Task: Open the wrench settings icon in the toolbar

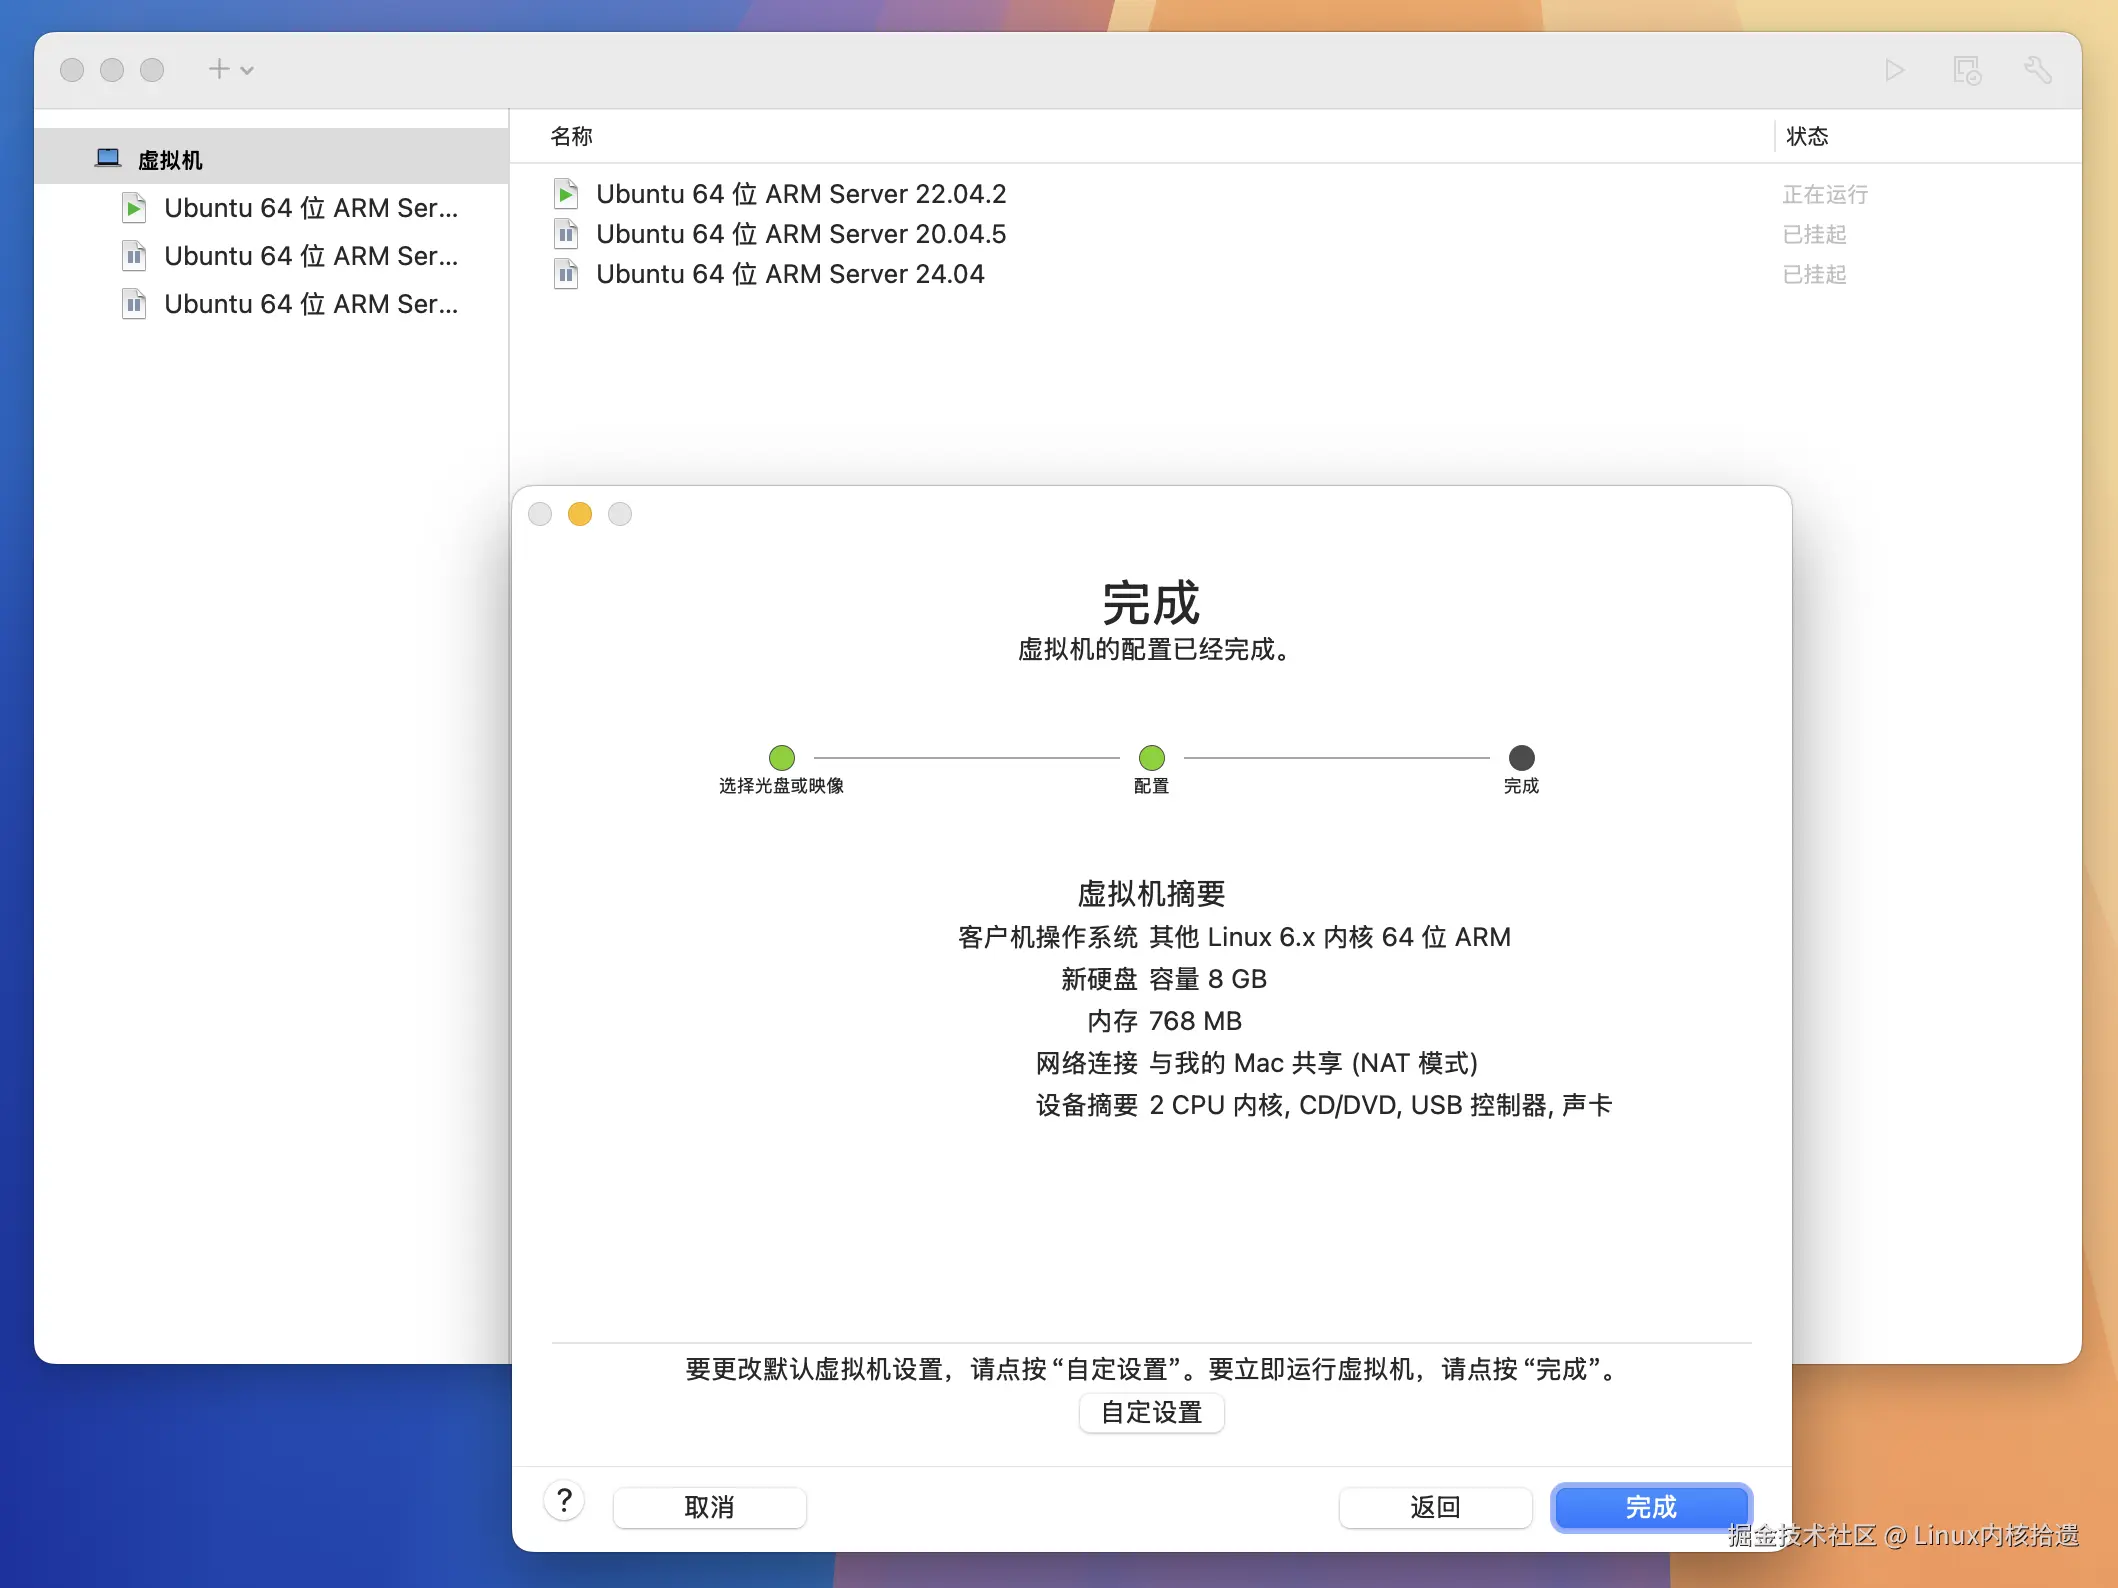Action: click(x=2037, y=70)
